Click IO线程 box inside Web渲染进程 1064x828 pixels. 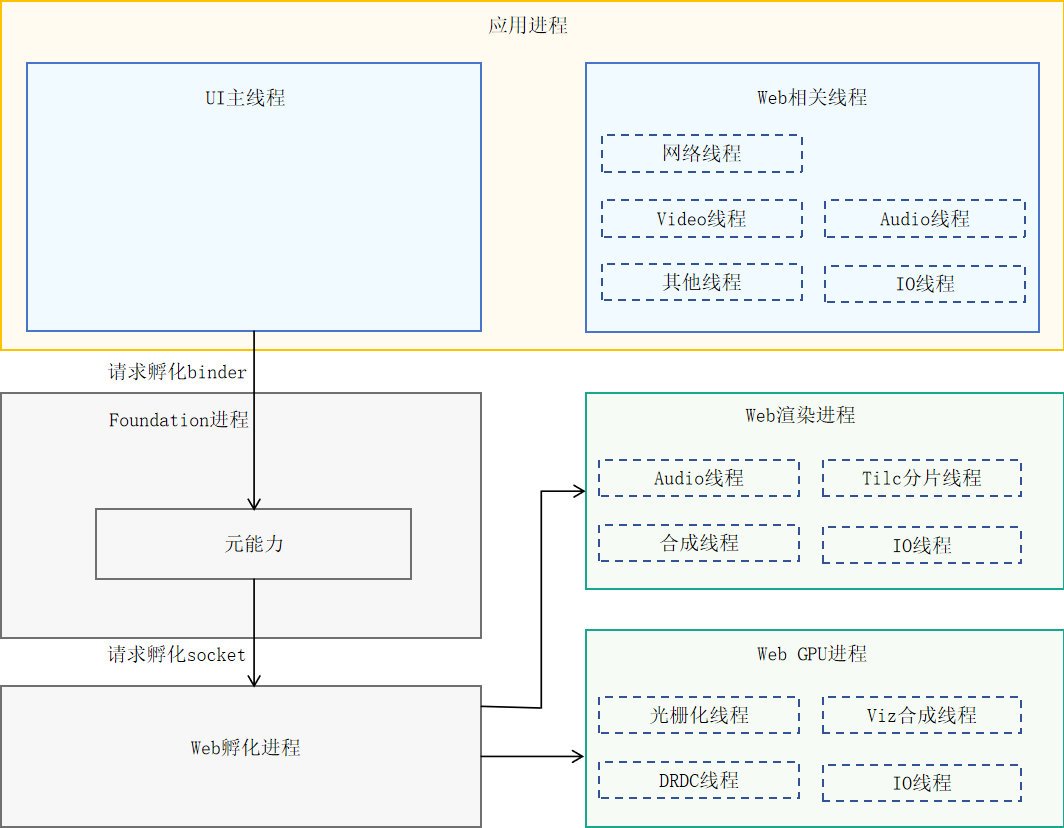(921, 546)
